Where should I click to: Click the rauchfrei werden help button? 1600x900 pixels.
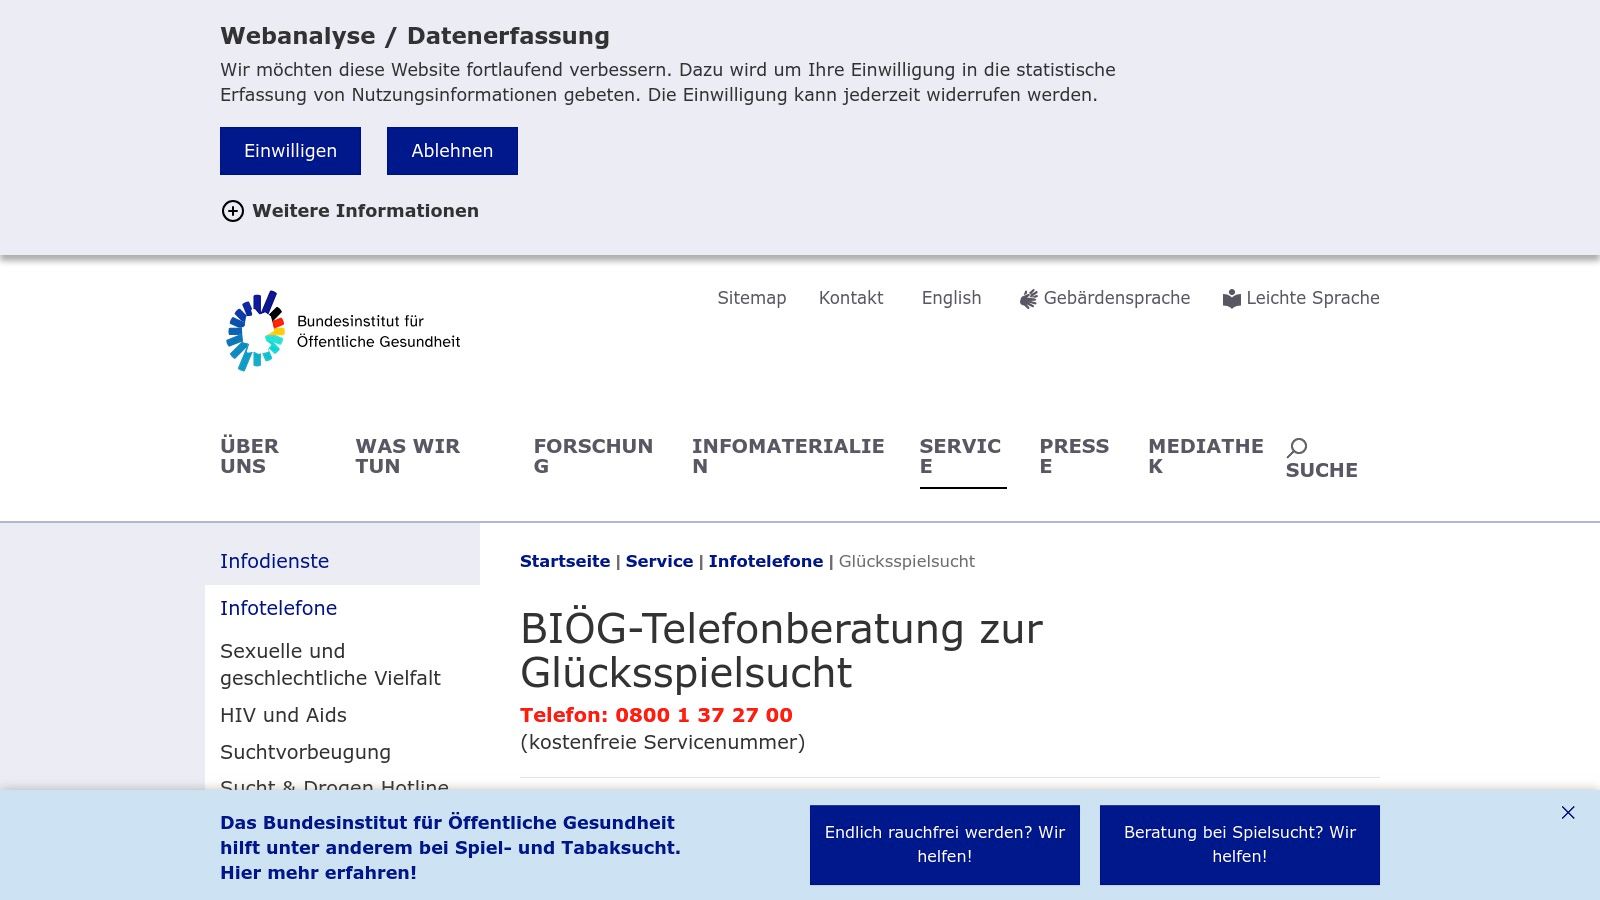(x=944, y=844)
